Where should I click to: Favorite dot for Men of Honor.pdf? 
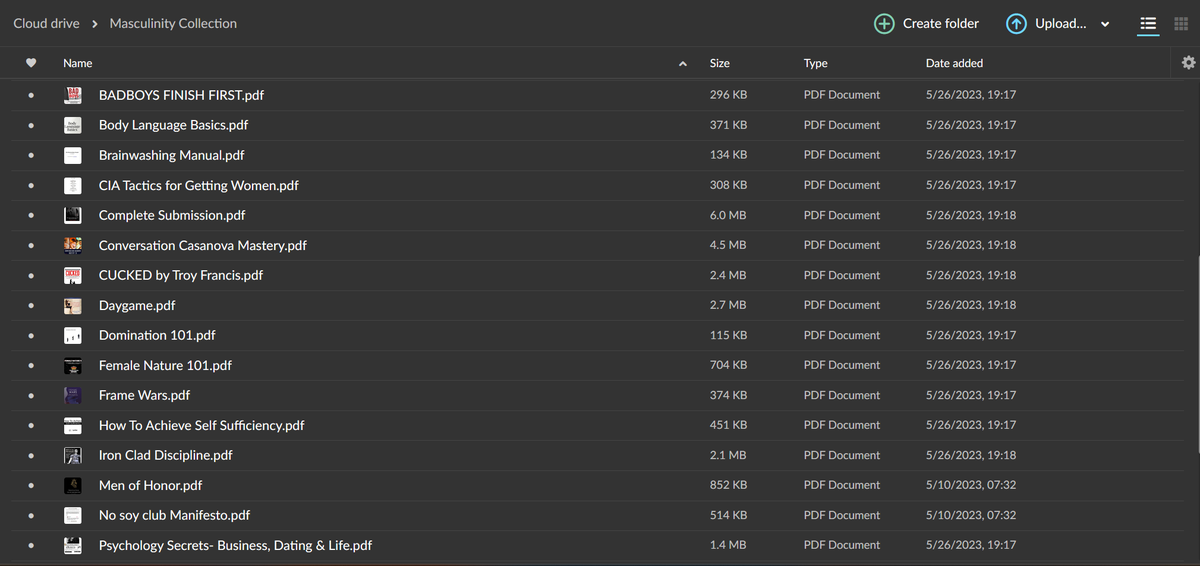coord(31,486)
